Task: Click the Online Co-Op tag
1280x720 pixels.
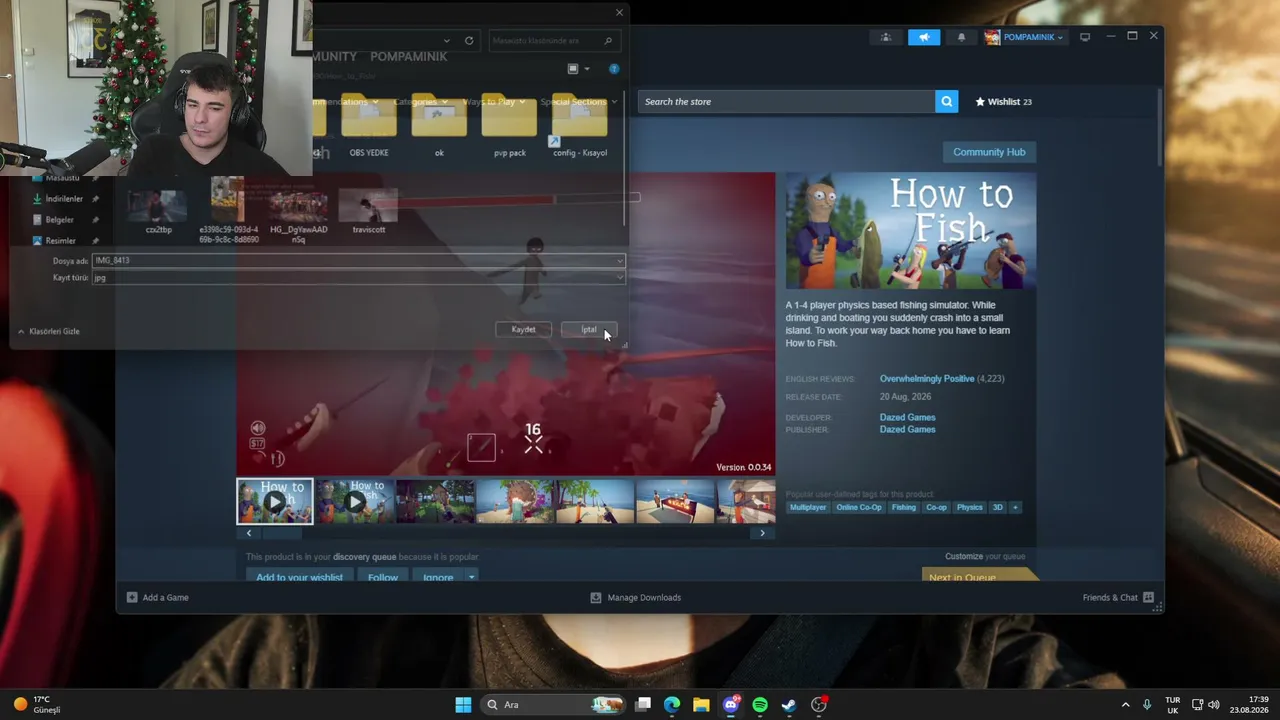Action: pos(859,507)
